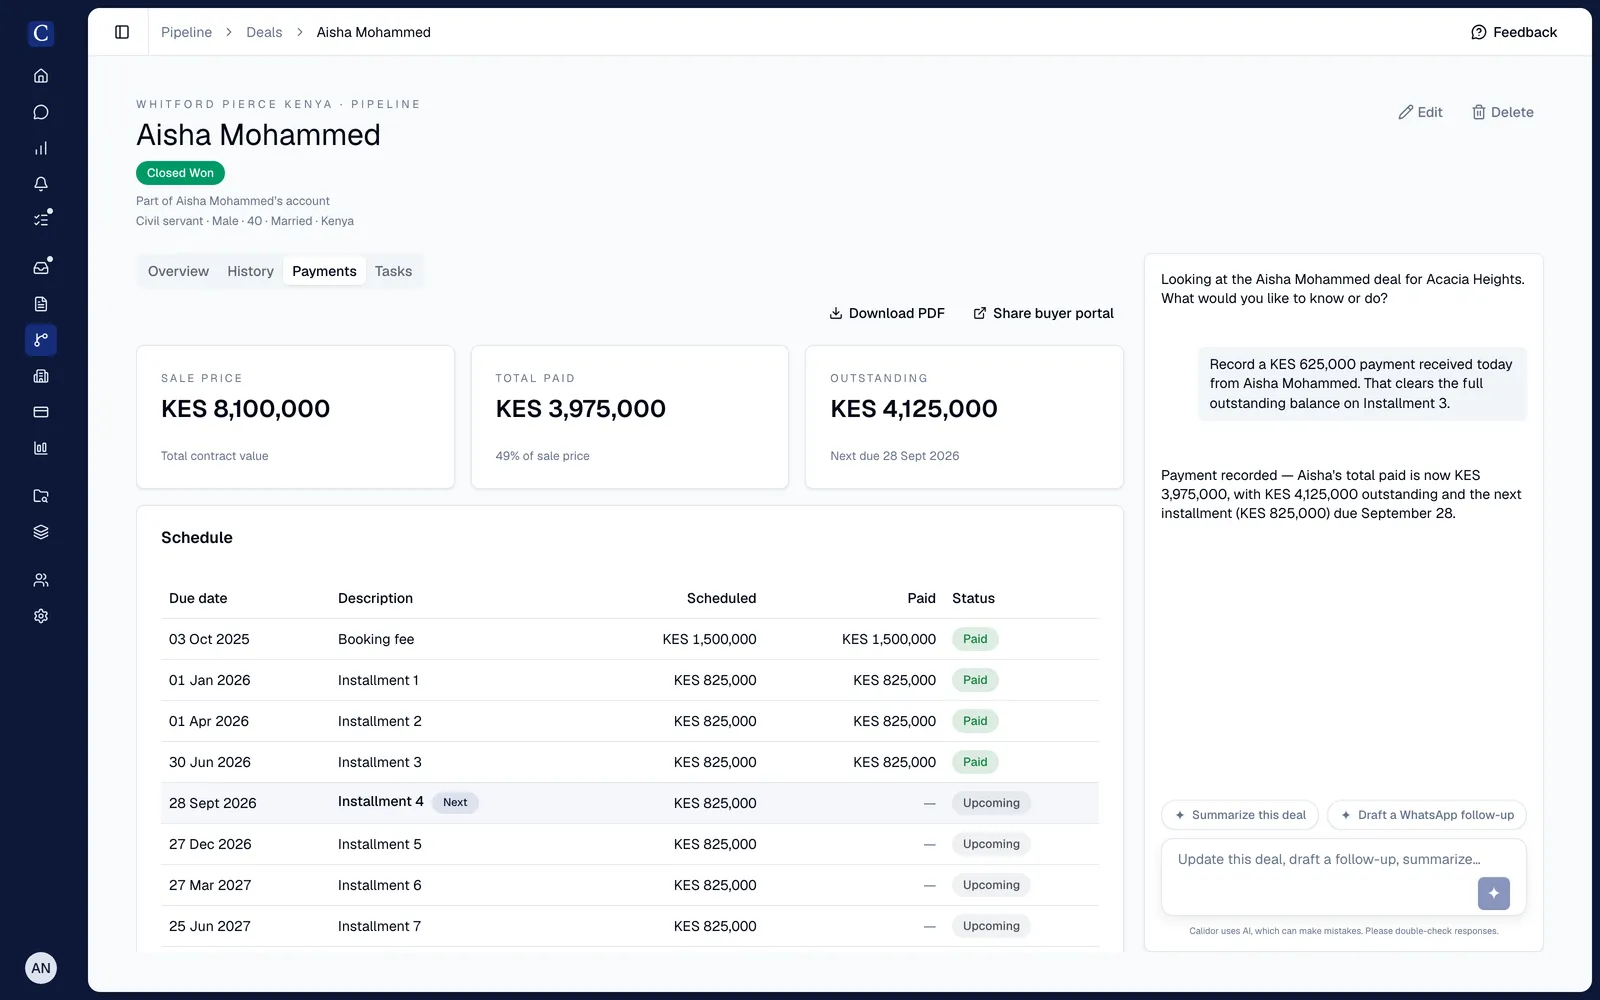Click the Due date column header
The image size is (1600, 1000).
pos(198,598)
